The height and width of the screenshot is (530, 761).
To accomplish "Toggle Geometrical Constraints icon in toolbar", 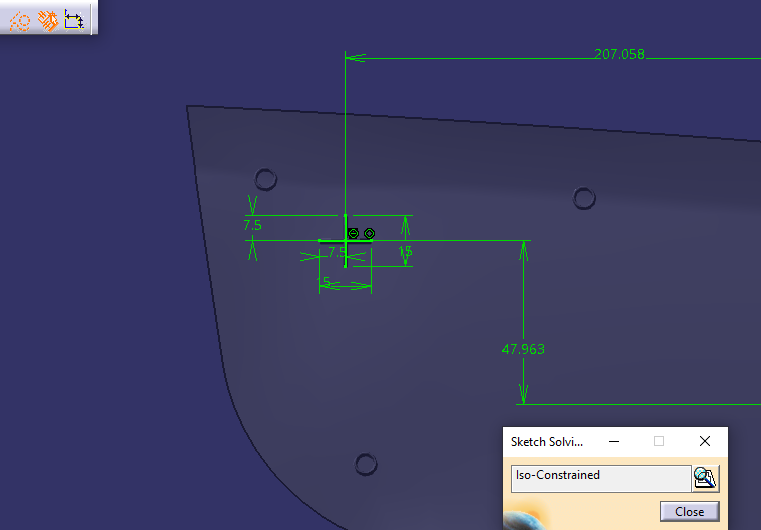I will point(48,21).
